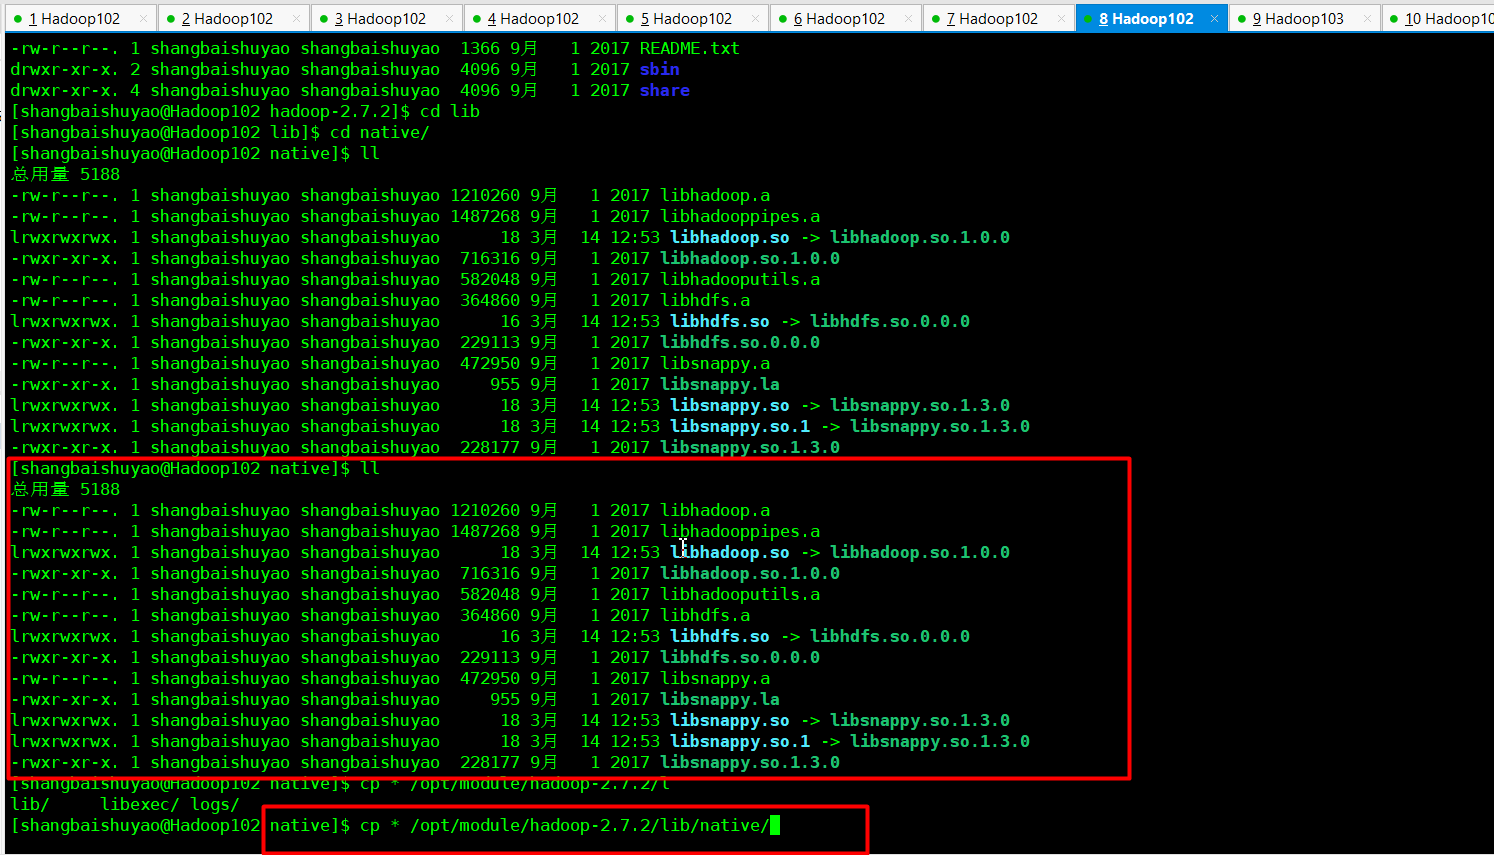Click connection status dot on tab 8 Hadoop102

(1088, 19)
